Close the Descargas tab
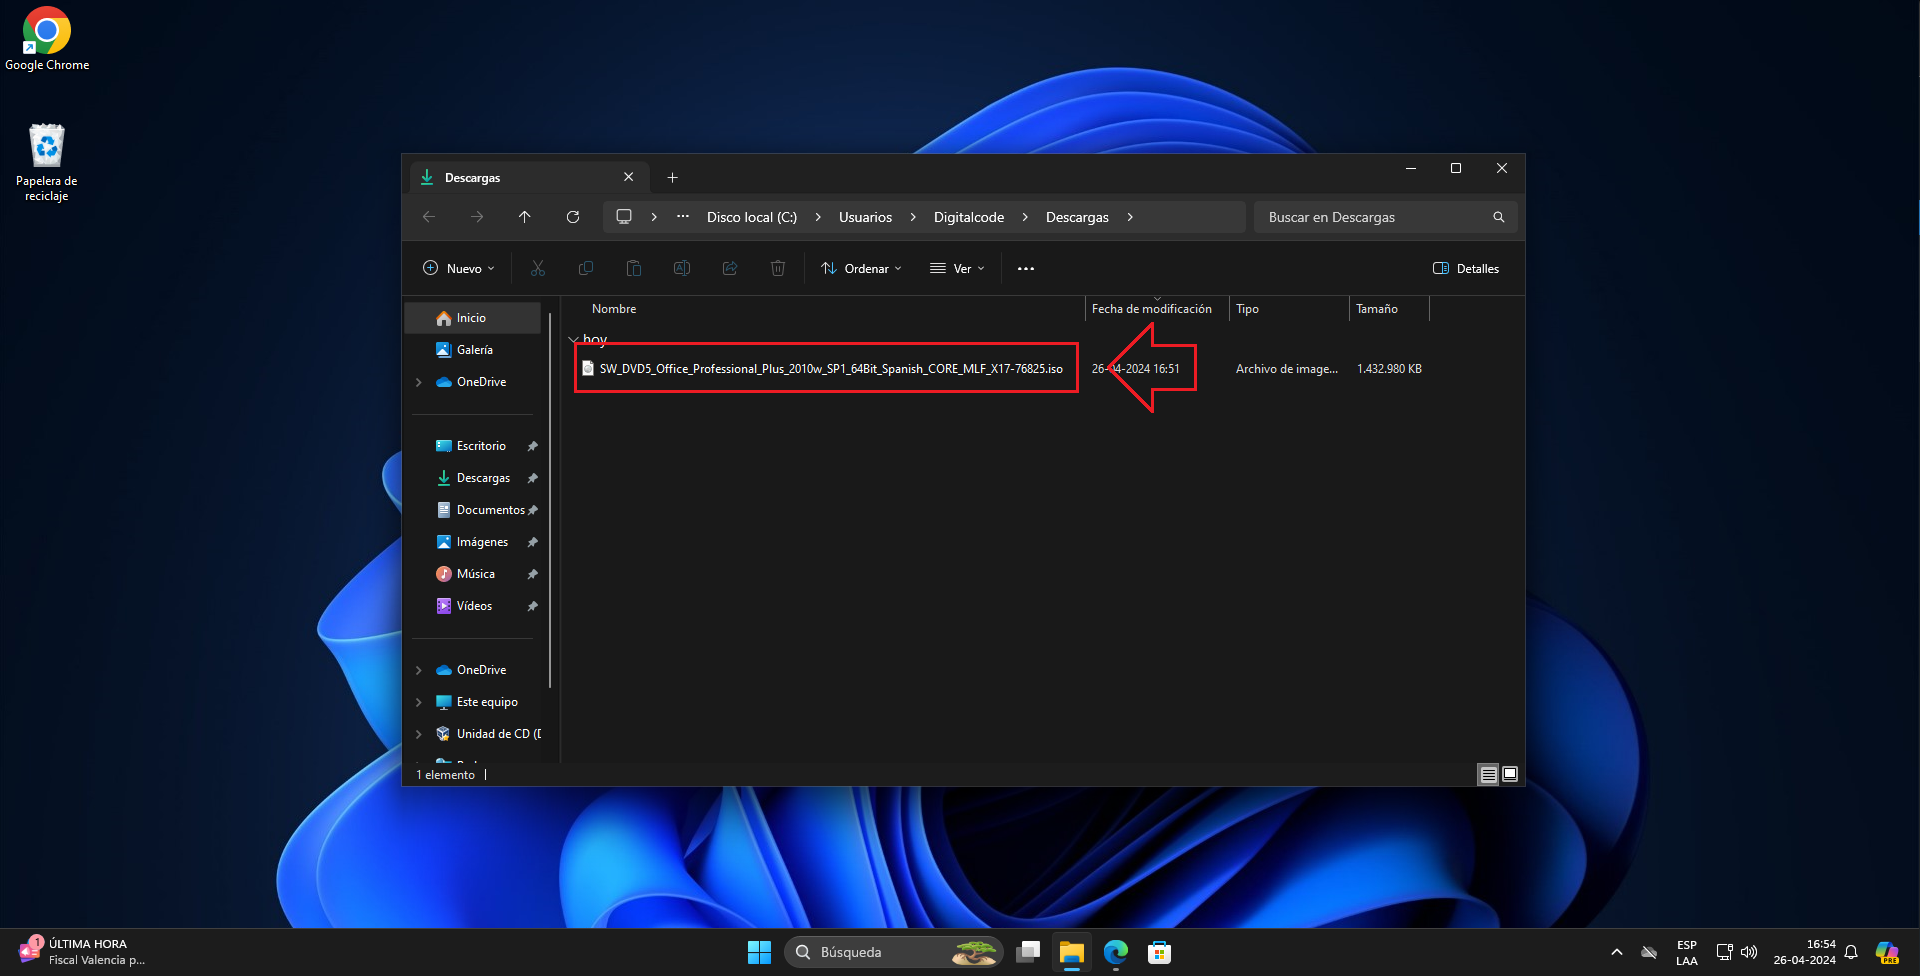The image size is (1920, 976). 629,177
